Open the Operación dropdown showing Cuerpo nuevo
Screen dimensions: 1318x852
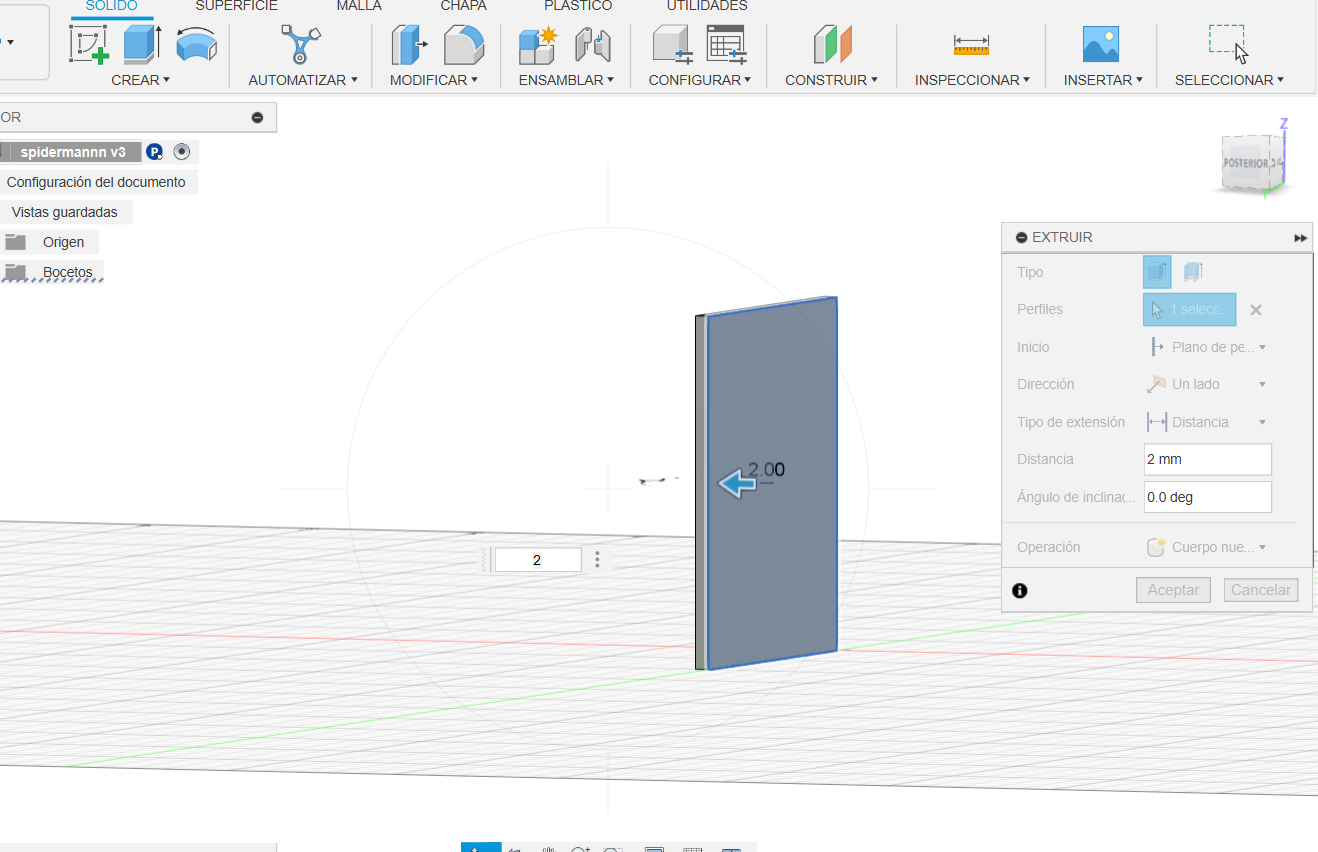point(1208,547)
